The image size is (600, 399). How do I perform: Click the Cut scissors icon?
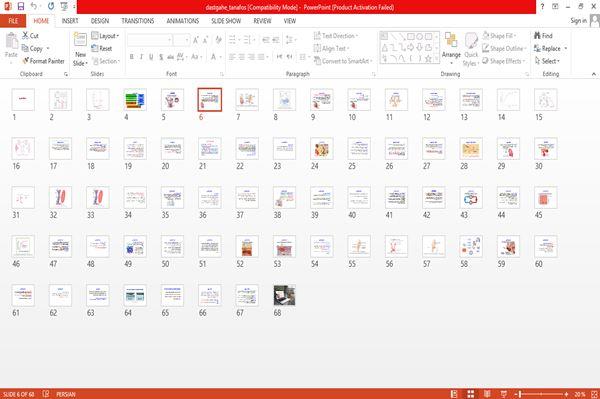[x=25, y=36]
